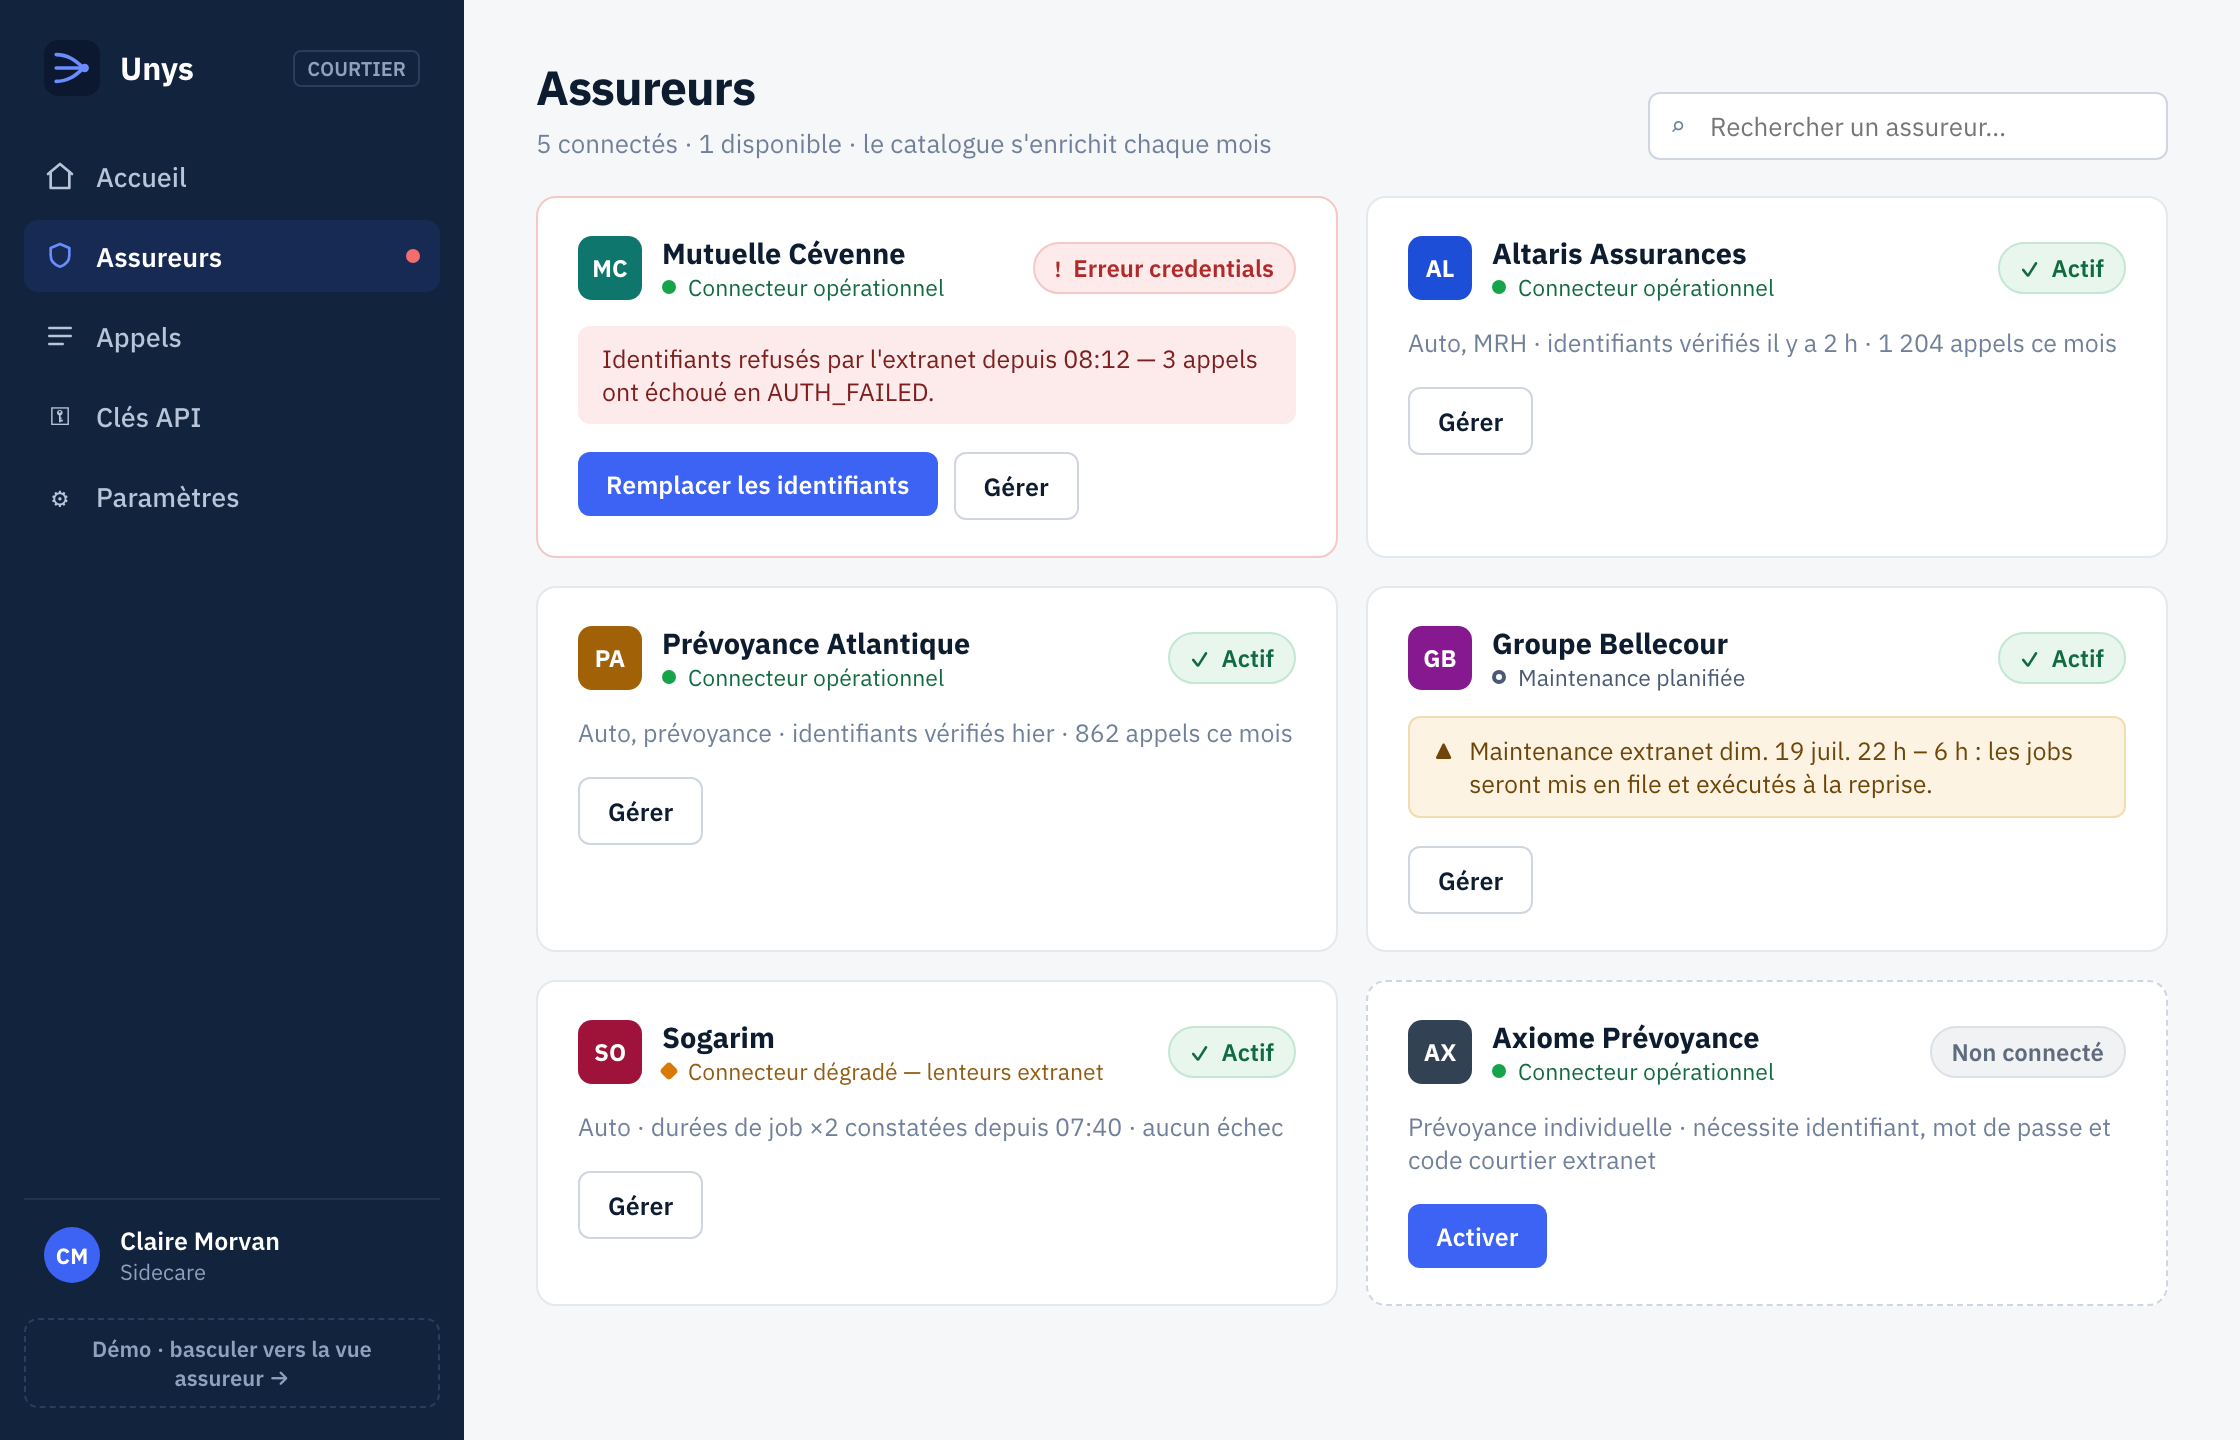Viewport: 2240px width, 1440px height.
Task: Click the AL Altaris Assurances logo
Action: (1440, 268)
